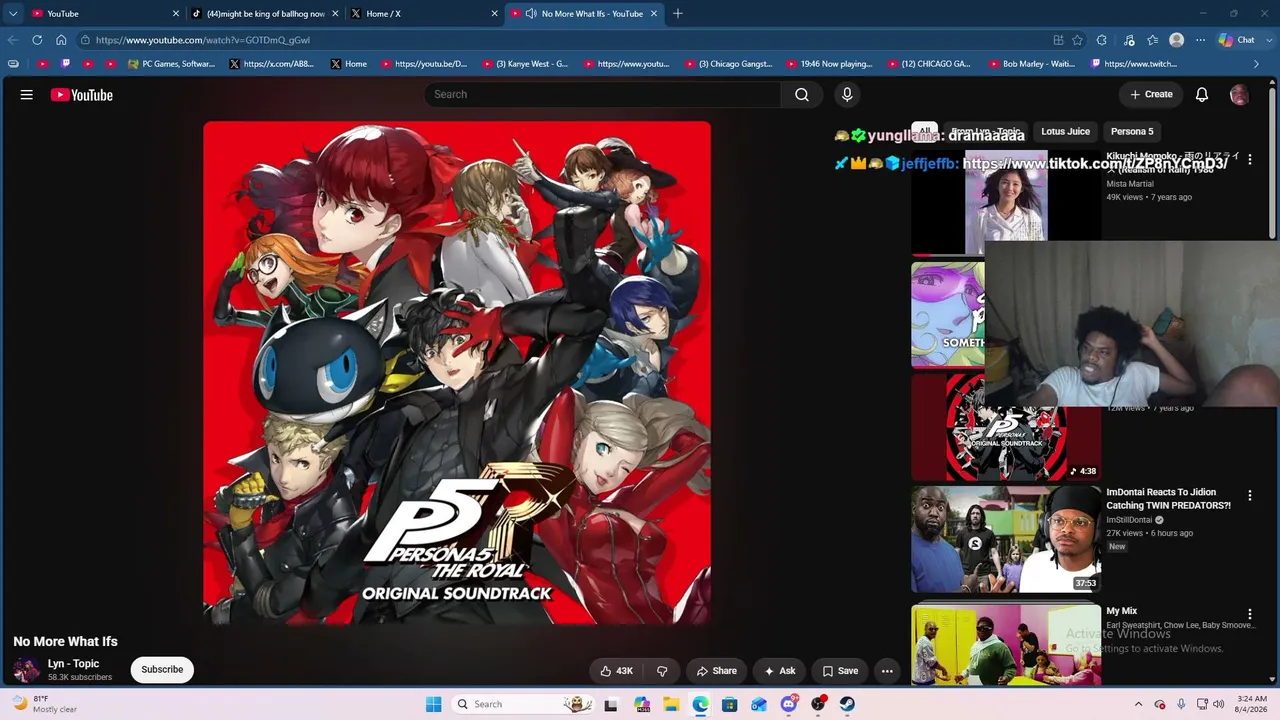Close the first YouTube tab
This screenshot has width=1280, height=720.
coord(176,13)
